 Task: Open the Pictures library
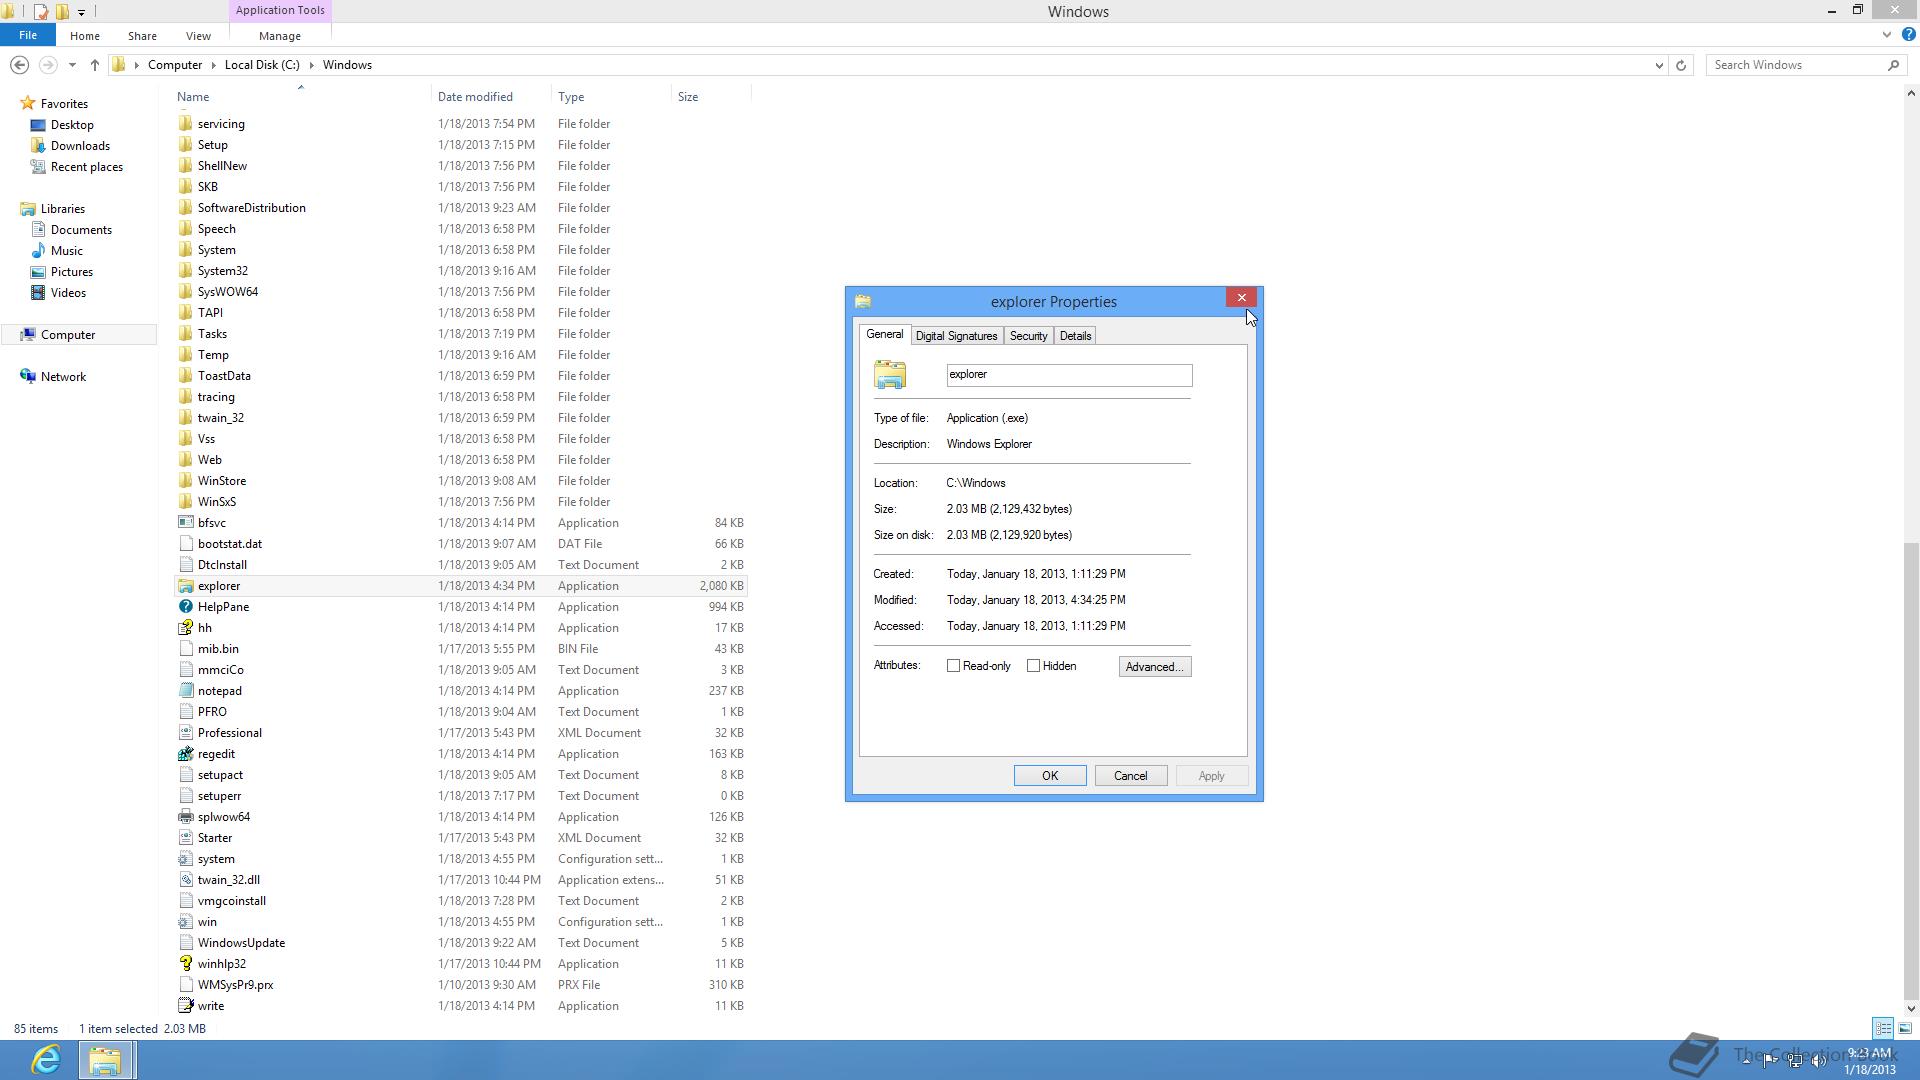point(71,272)
